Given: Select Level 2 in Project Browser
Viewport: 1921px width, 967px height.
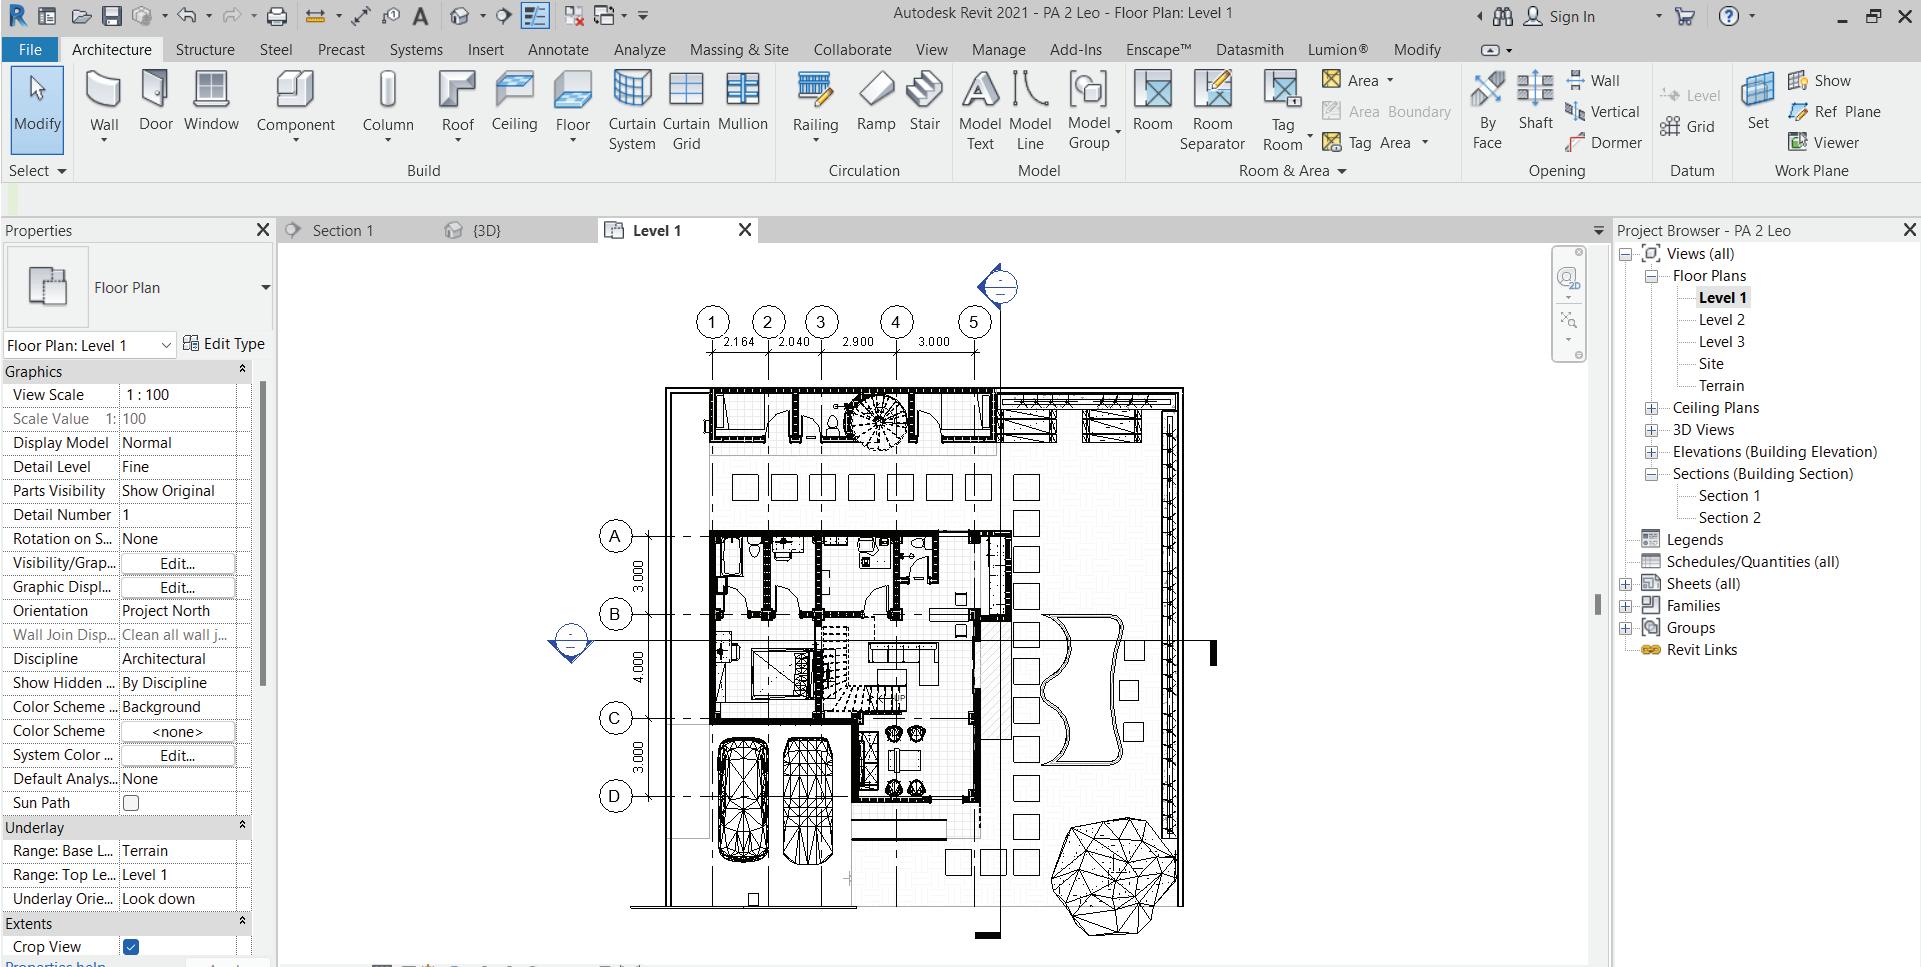Looking at the screenshot, I should 1721,320.
